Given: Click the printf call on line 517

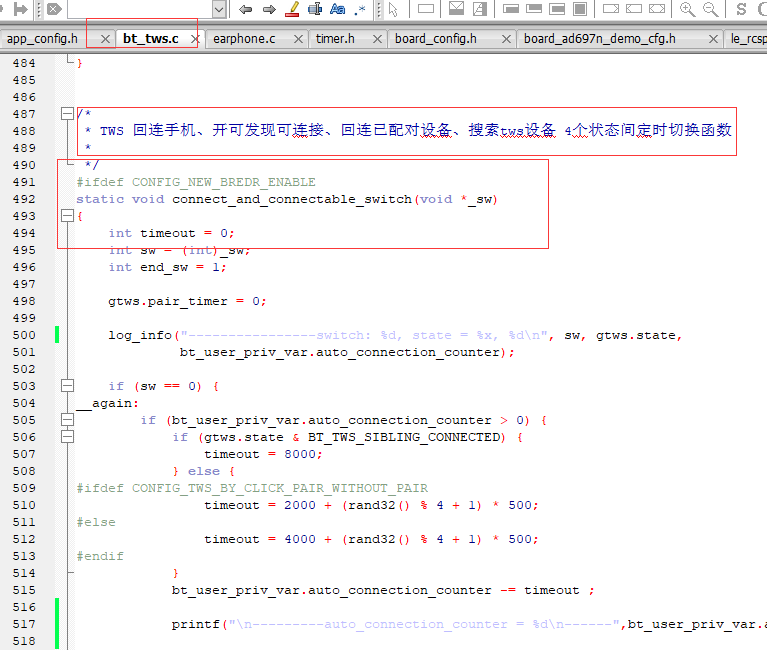Looking at the screenshot, I should pyautogui.click(x=196, y=625).
